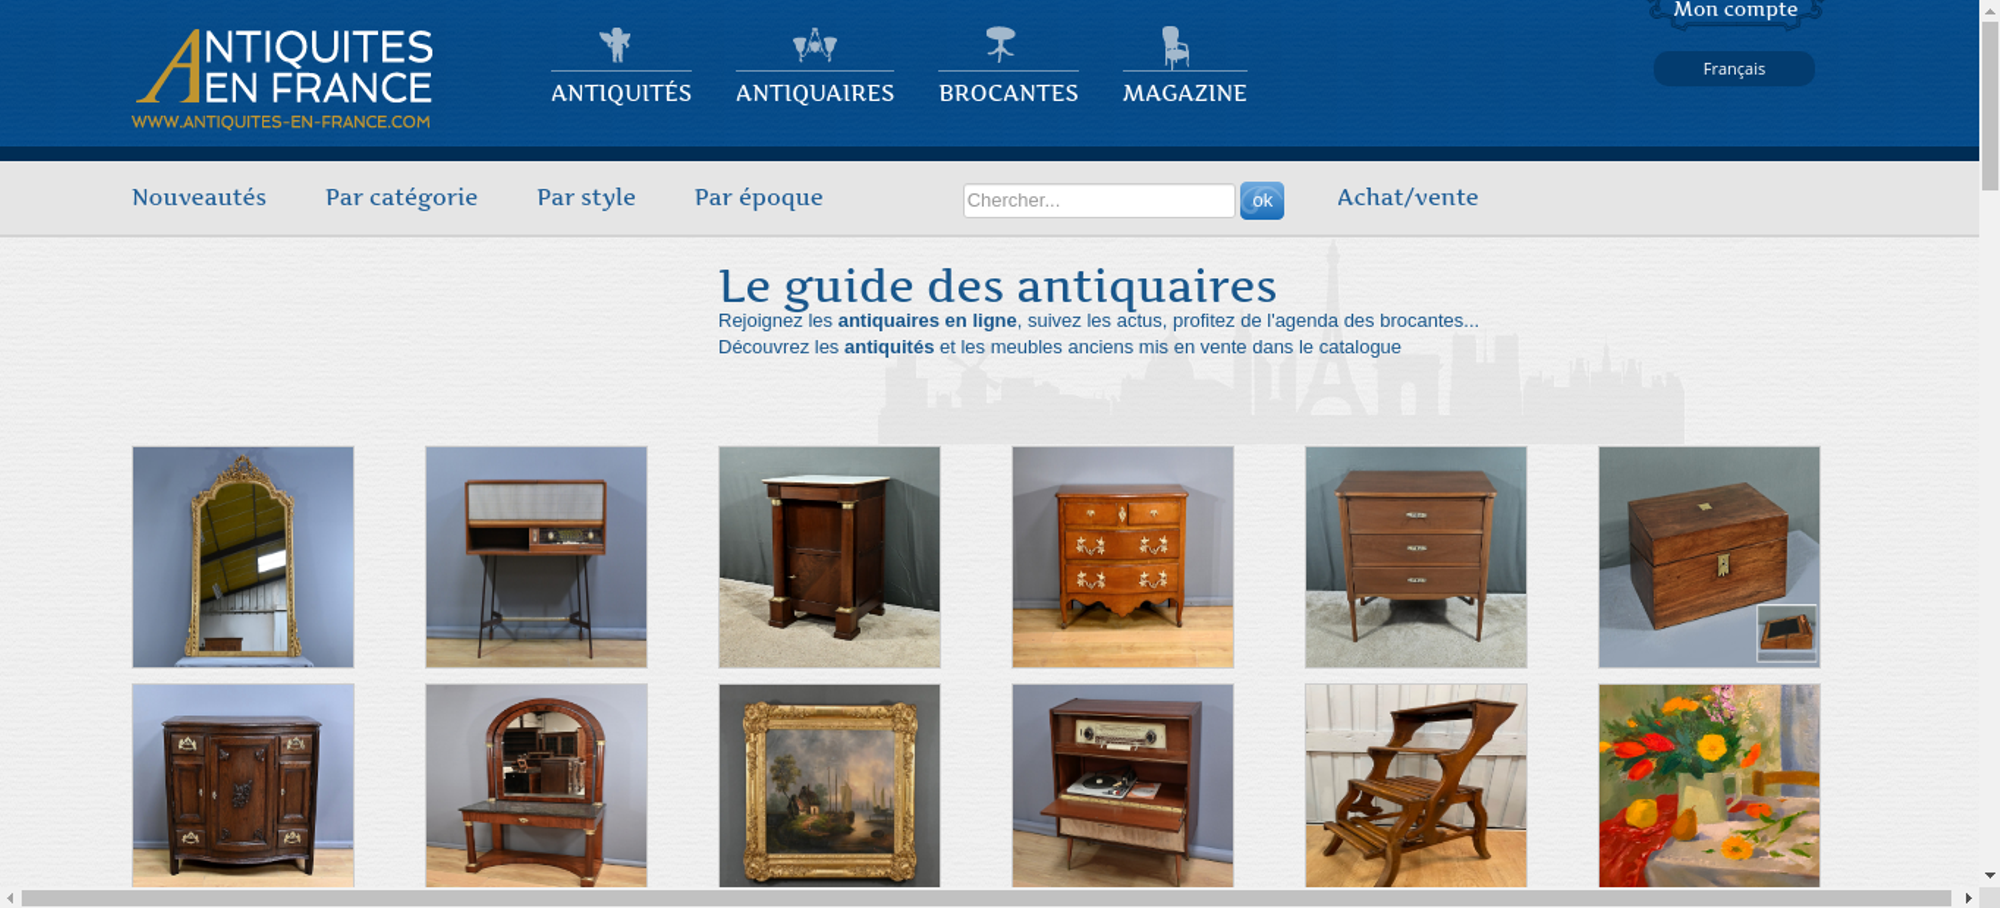
Task: Click the Antiquités en France logo
Action: point(283,79)
